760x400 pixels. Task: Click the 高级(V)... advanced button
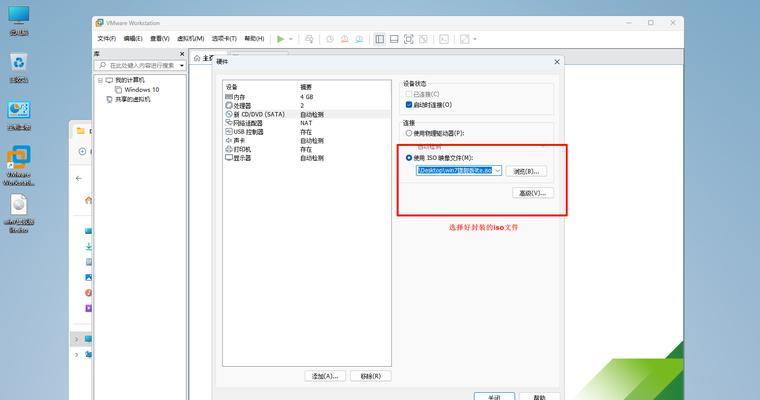tap(533, 193)
